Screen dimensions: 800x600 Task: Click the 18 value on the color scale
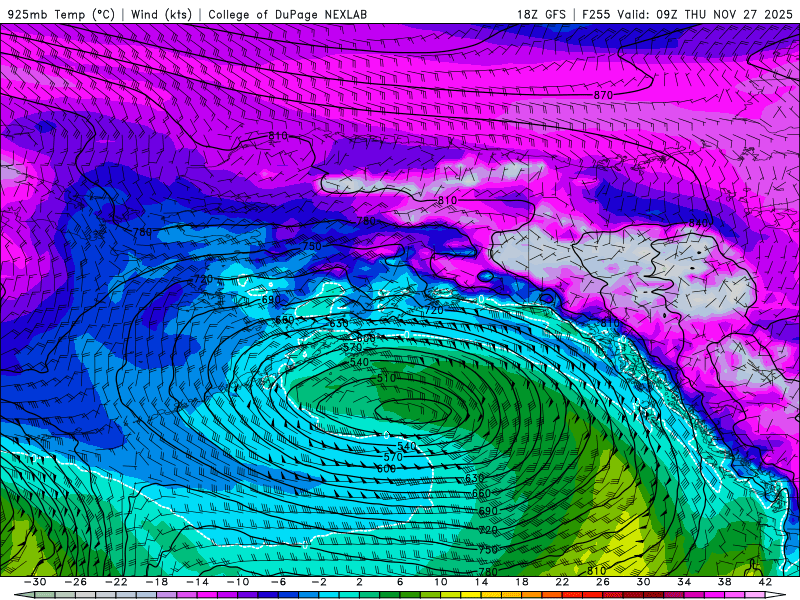pyautogui.click(x=521, y=582)
